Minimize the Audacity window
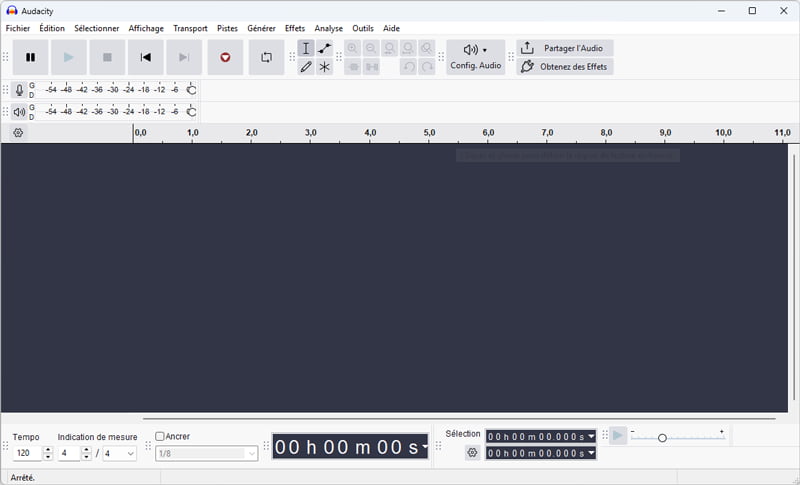 click(721, 11)
